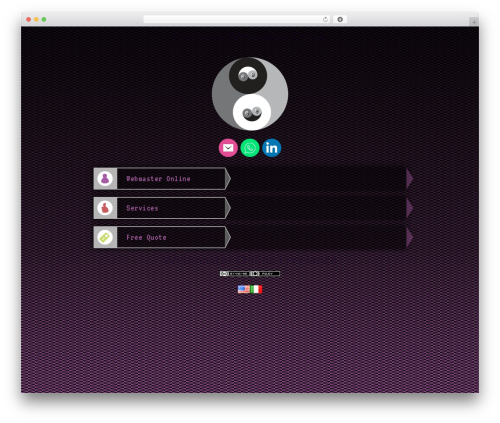The image size is (500, 423).
Task: Open the Creative Commons license badge
Action: (x=235, y=274)
